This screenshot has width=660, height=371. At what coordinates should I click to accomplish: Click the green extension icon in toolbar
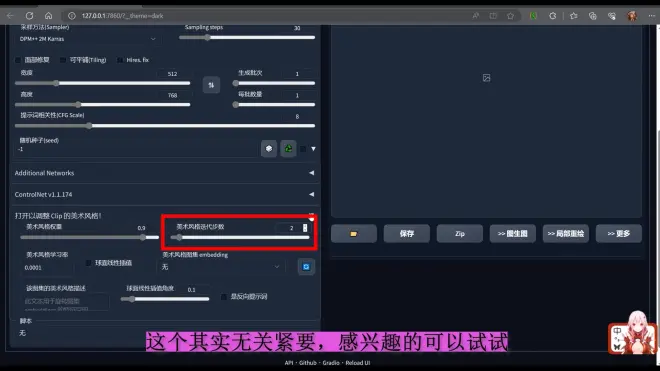533,16
